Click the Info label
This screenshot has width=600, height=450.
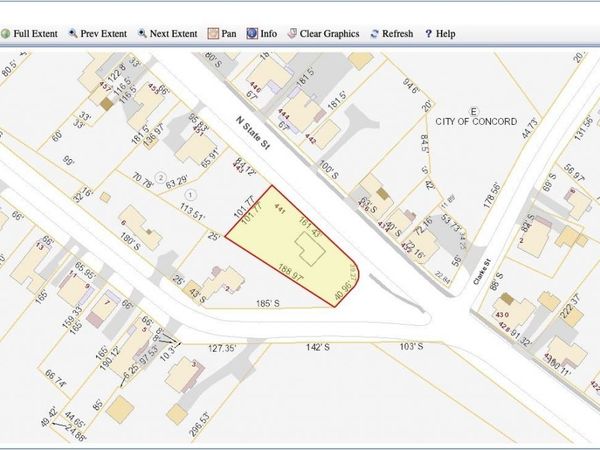[269, 34]
